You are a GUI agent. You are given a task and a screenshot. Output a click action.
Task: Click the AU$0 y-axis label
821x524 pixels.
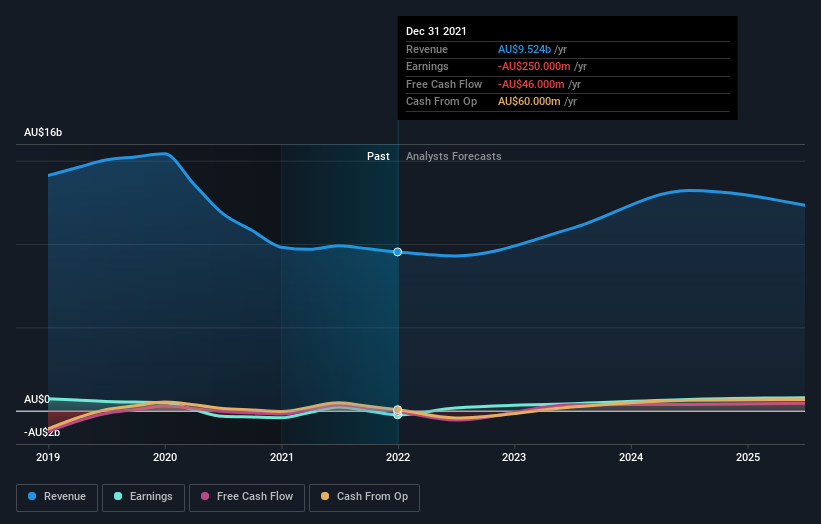37,399
